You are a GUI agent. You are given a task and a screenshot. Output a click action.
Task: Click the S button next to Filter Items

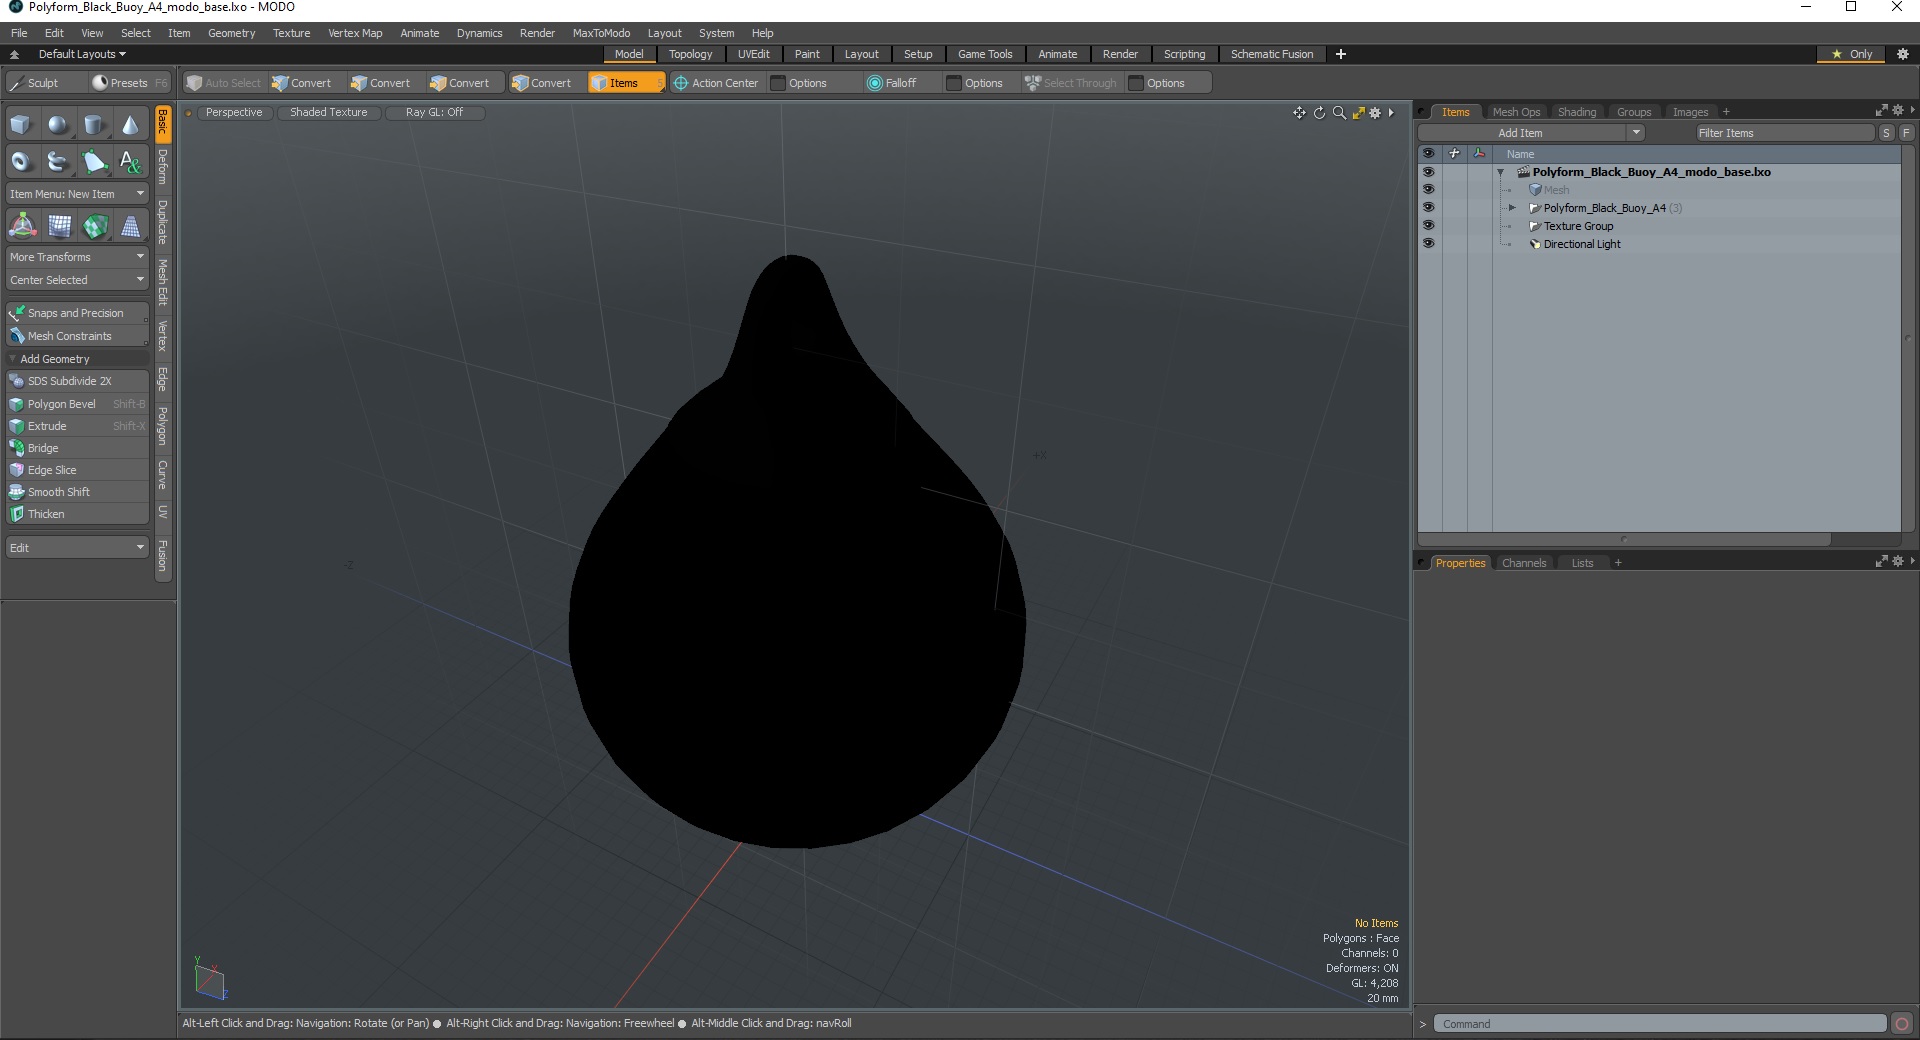1886,133
